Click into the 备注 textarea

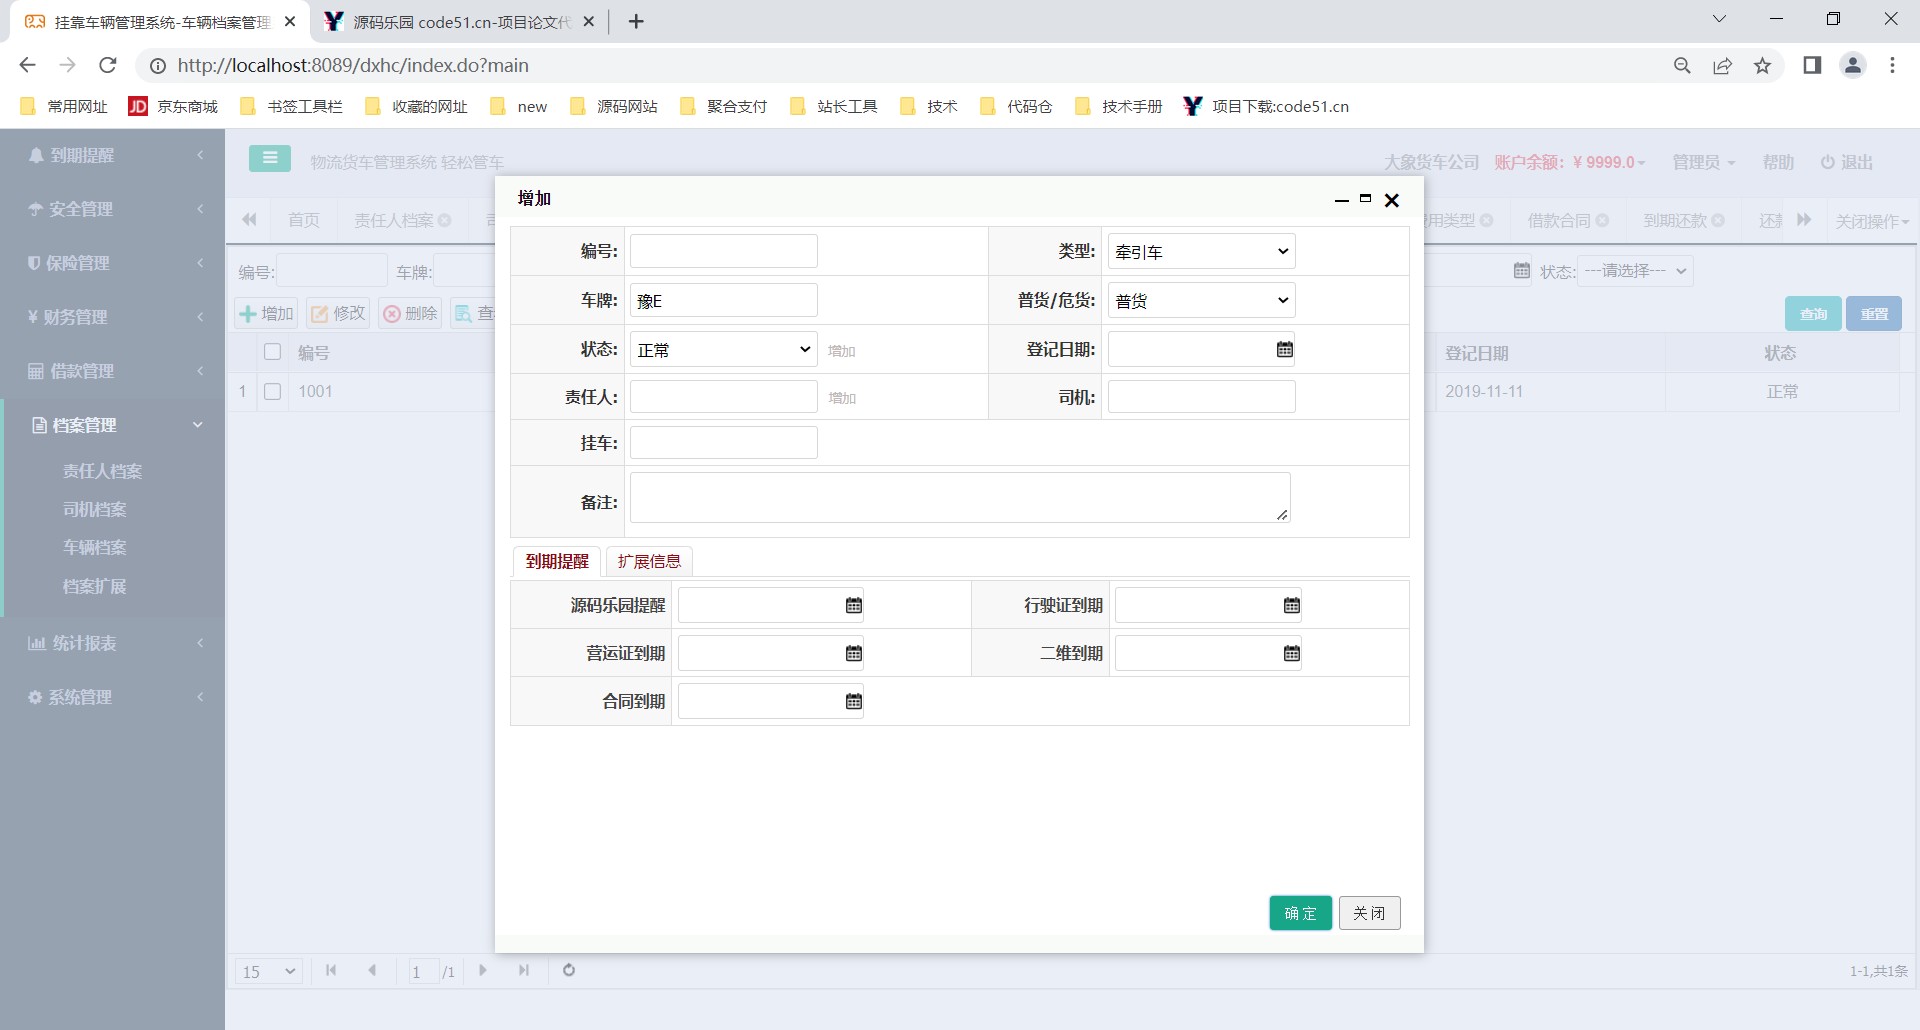[960, 498]
